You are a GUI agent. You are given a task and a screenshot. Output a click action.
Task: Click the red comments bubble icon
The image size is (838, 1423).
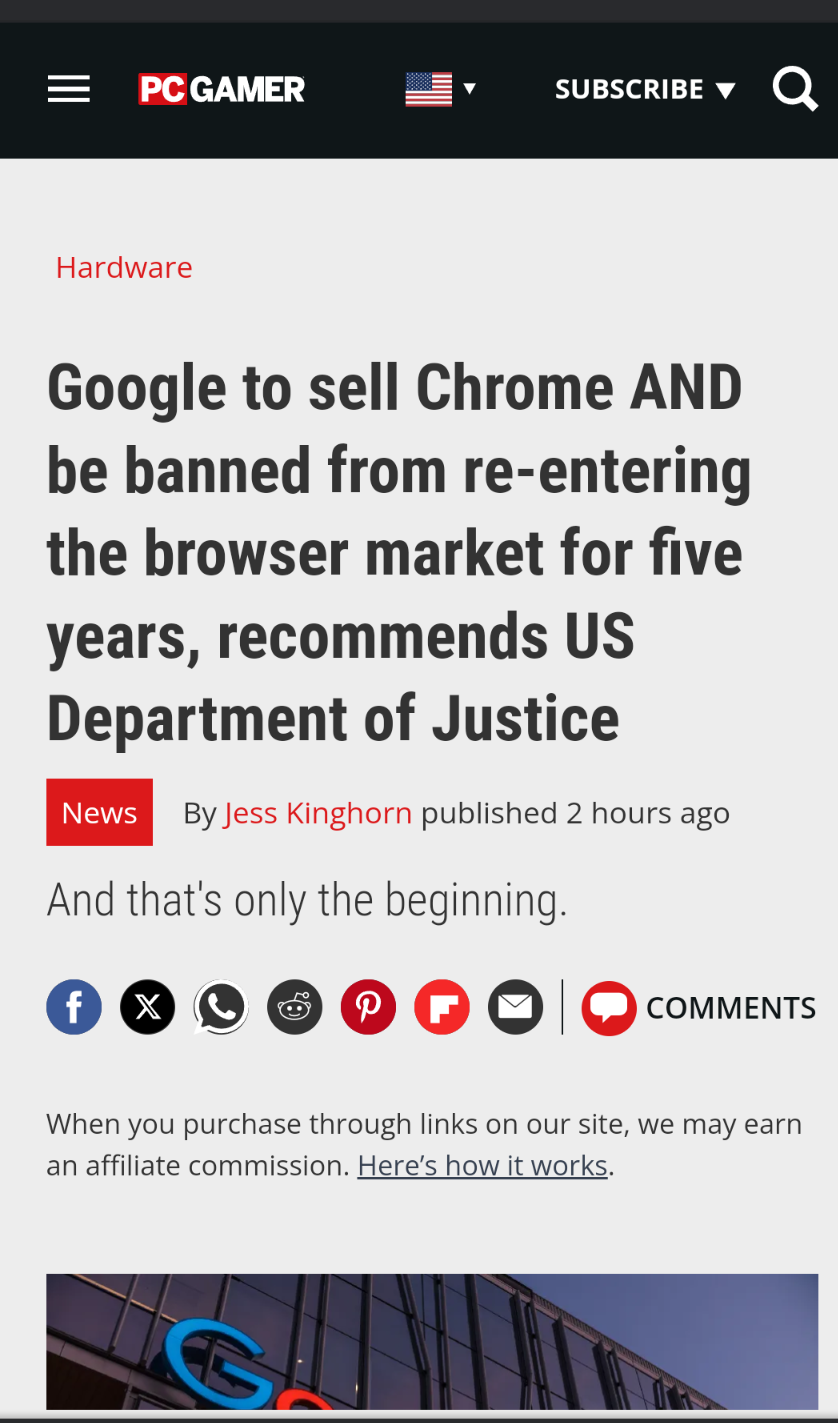coord(609,1007)
